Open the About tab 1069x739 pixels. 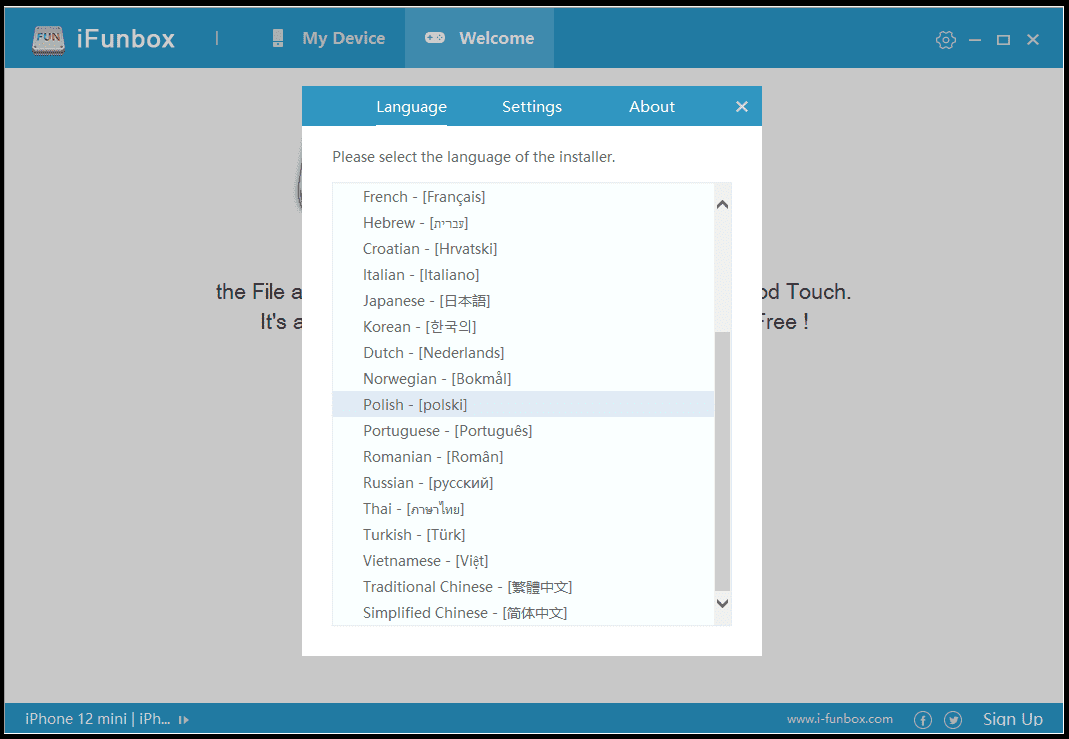click(x=652, y=106)
